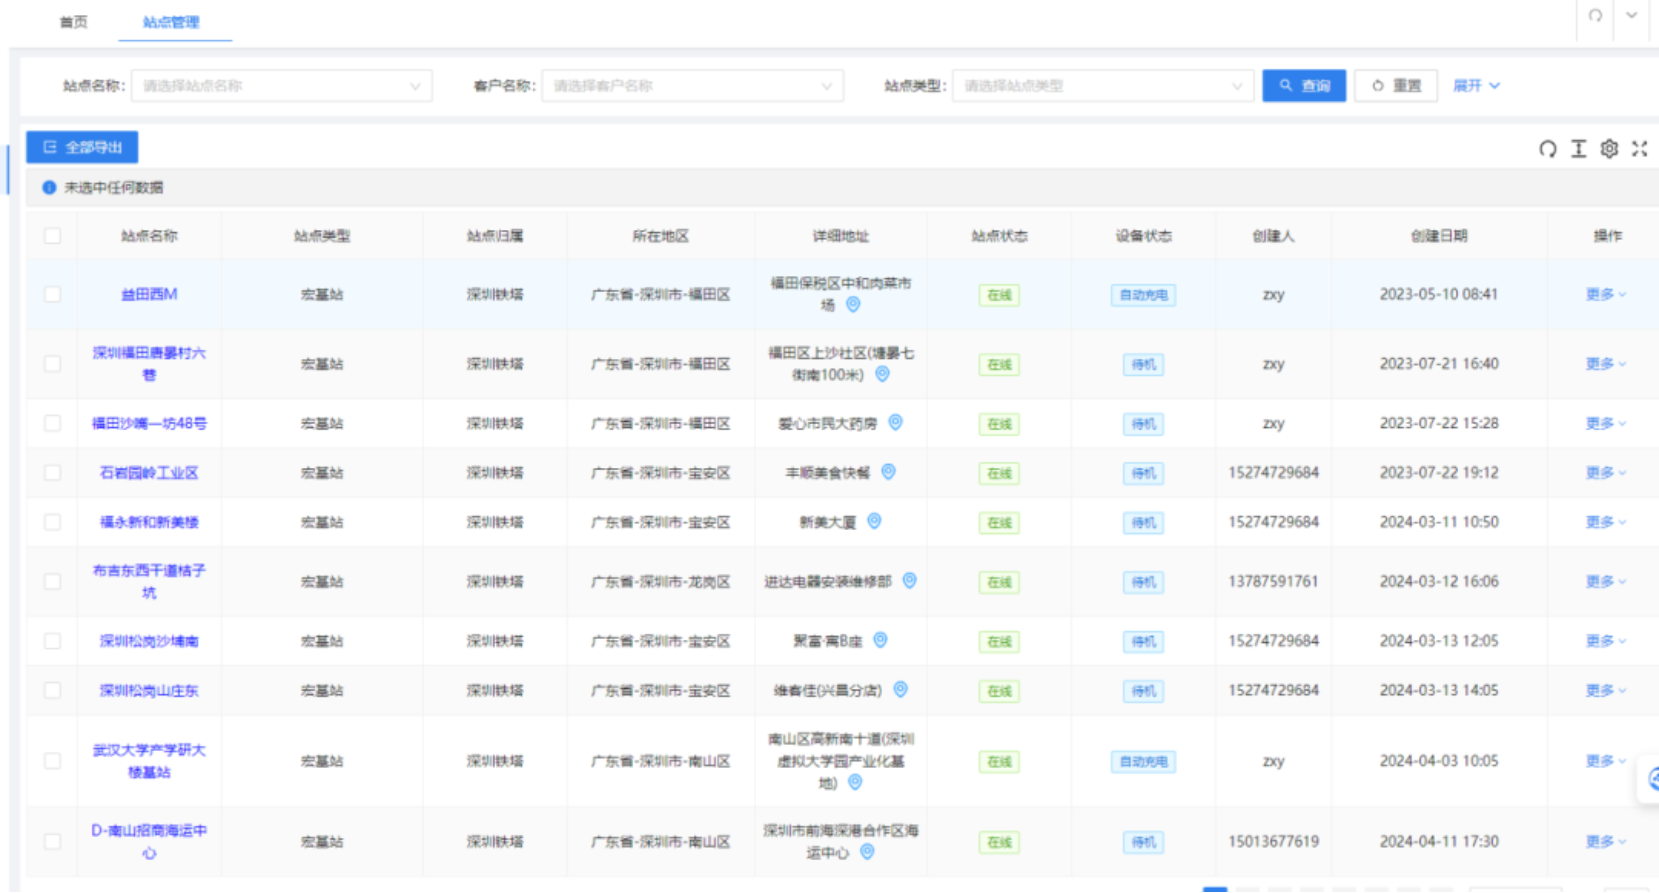Click 在线 status tag in 新美大厦 row
Screen dimensions: 1659x893
(x=999, y=523)
